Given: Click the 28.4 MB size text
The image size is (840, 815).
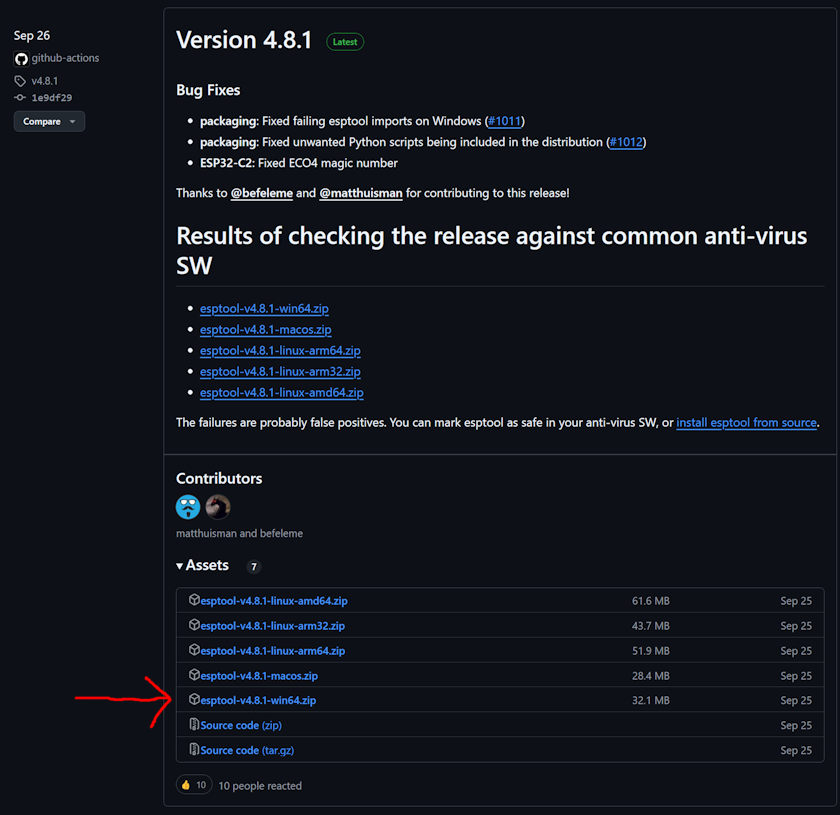Looking at the screenshot, I should coord(650,676).
